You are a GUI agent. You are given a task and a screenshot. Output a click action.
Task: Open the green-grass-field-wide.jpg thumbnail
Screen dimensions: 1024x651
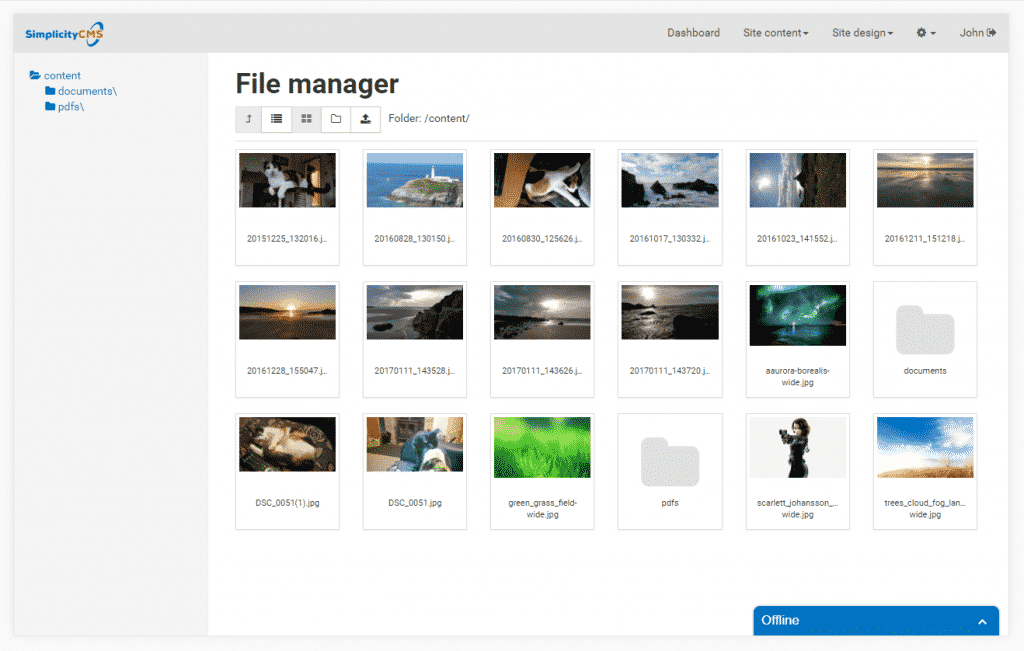pyautogui.click(x=542, y=447)
